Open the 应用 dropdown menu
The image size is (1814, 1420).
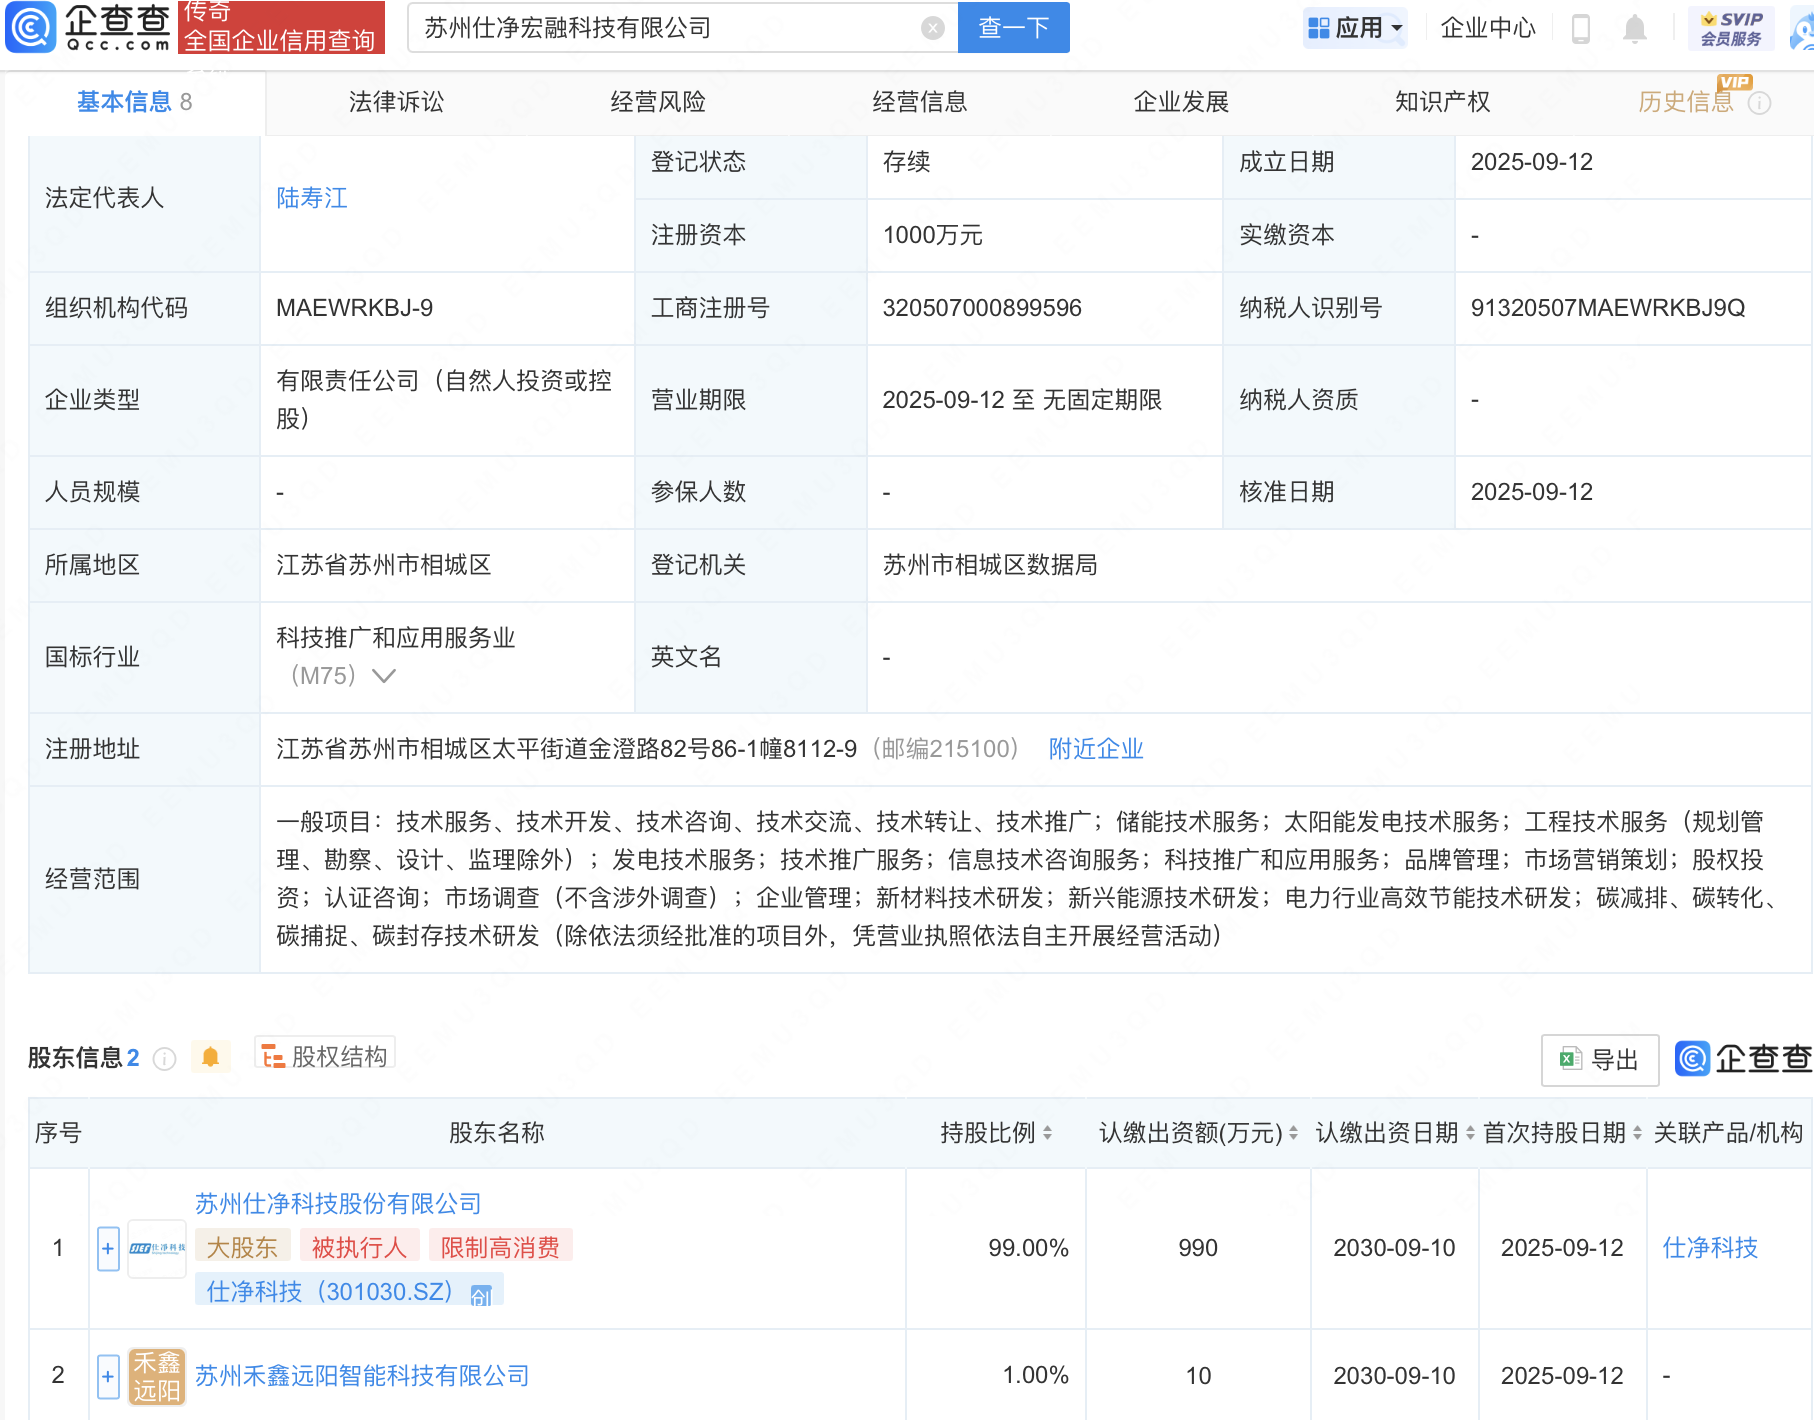click(1355, 28)
